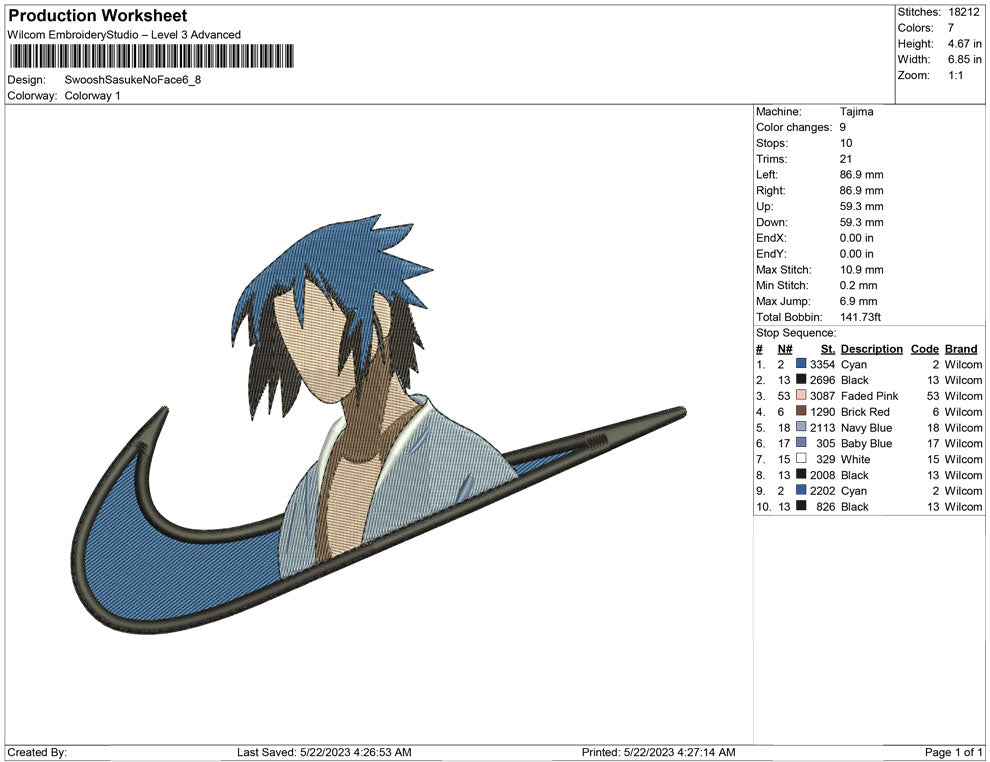Click stitch count '2008' in stop 8
990x762 pixels.
pos(823,475)
